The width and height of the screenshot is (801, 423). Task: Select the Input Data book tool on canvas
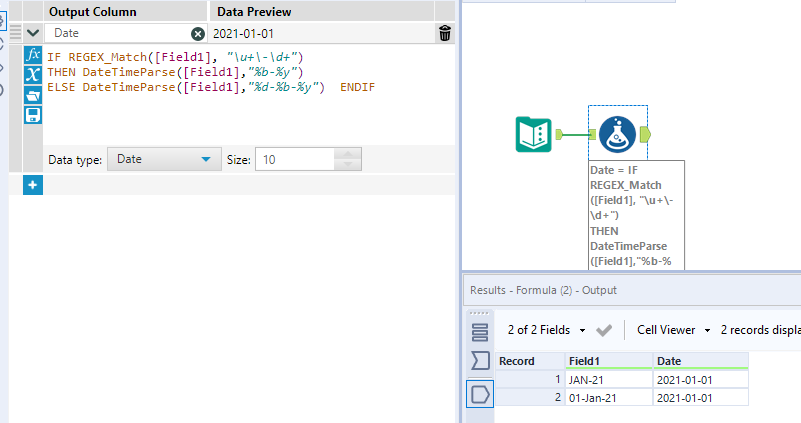533,134
